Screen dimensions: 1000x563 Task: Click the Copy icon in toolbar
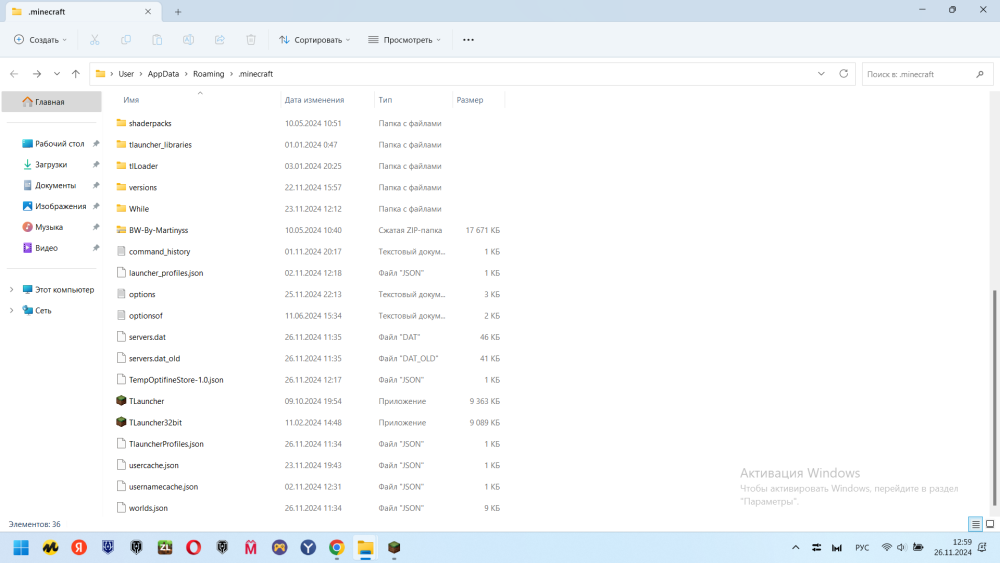pos(126,40)
